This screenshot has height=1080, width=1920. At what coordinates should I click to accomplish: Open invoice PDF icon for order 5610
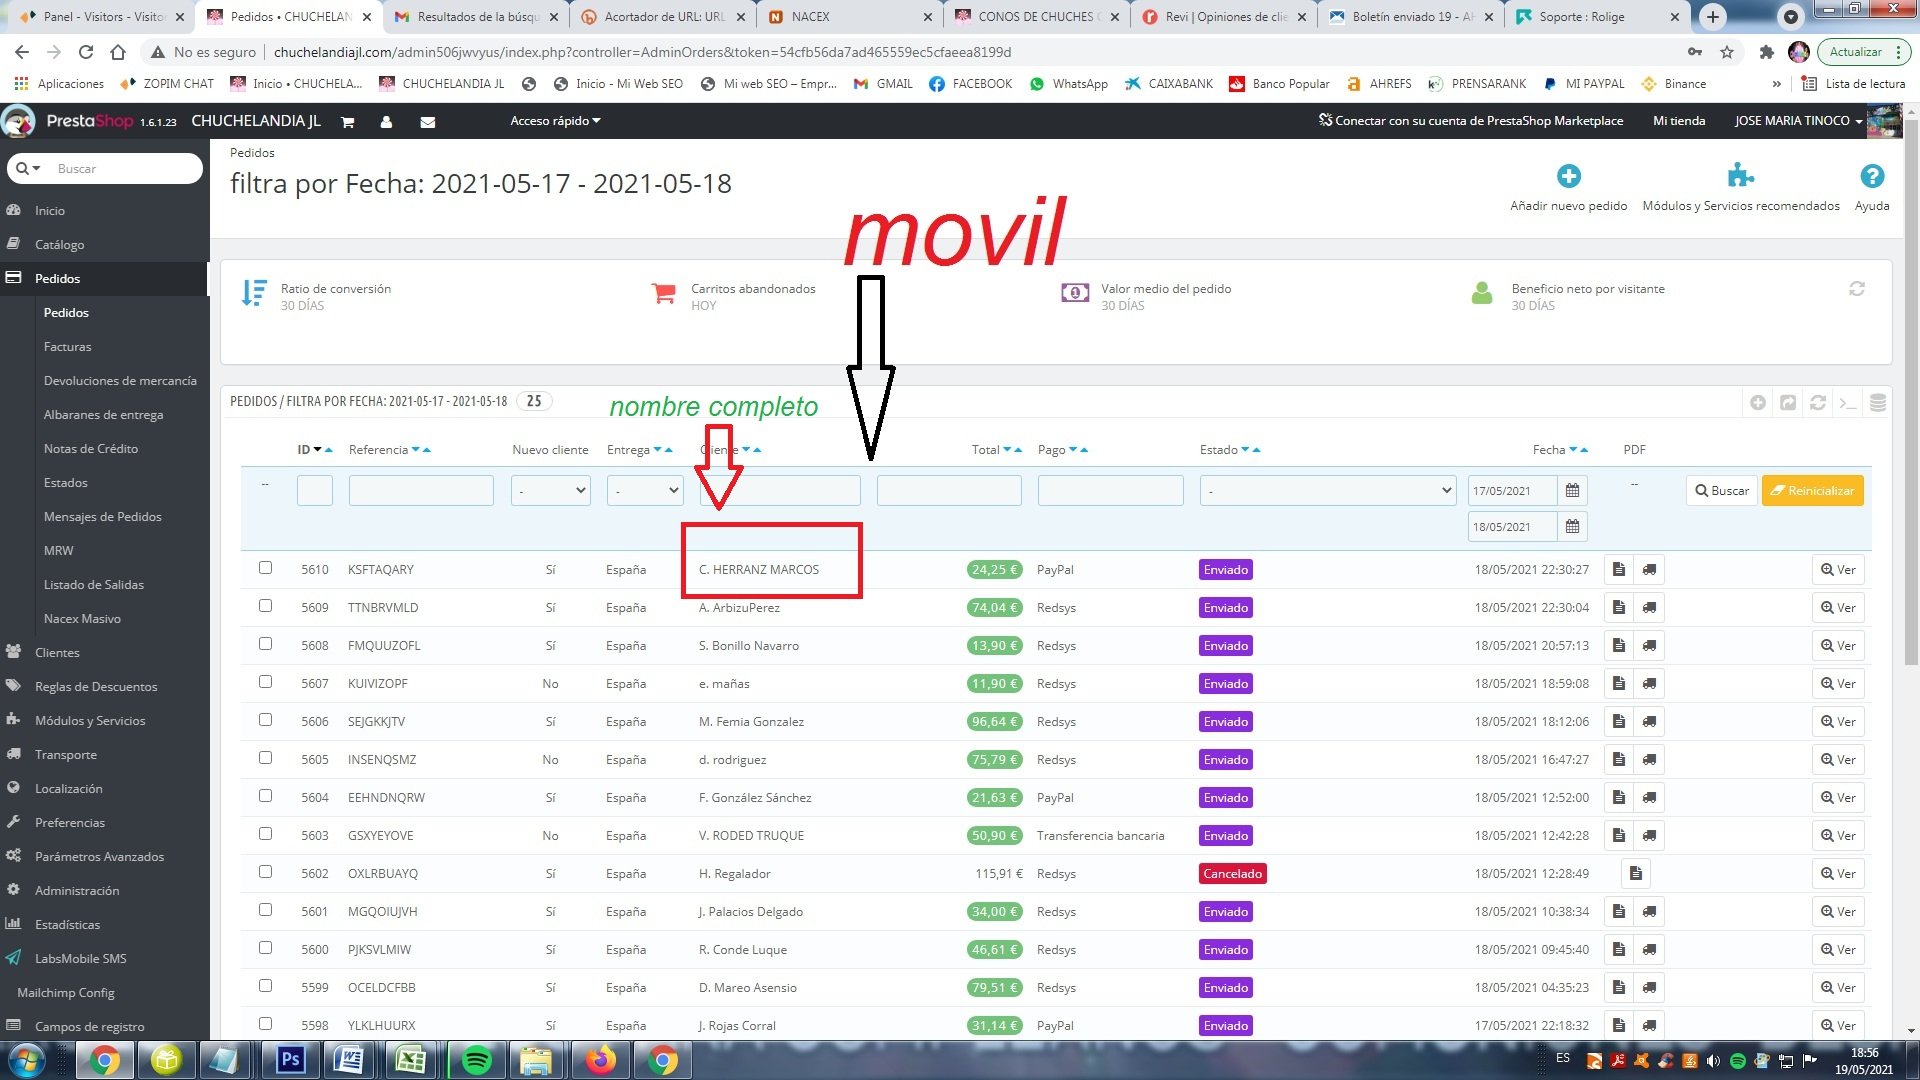click(x=1619, y=570)
